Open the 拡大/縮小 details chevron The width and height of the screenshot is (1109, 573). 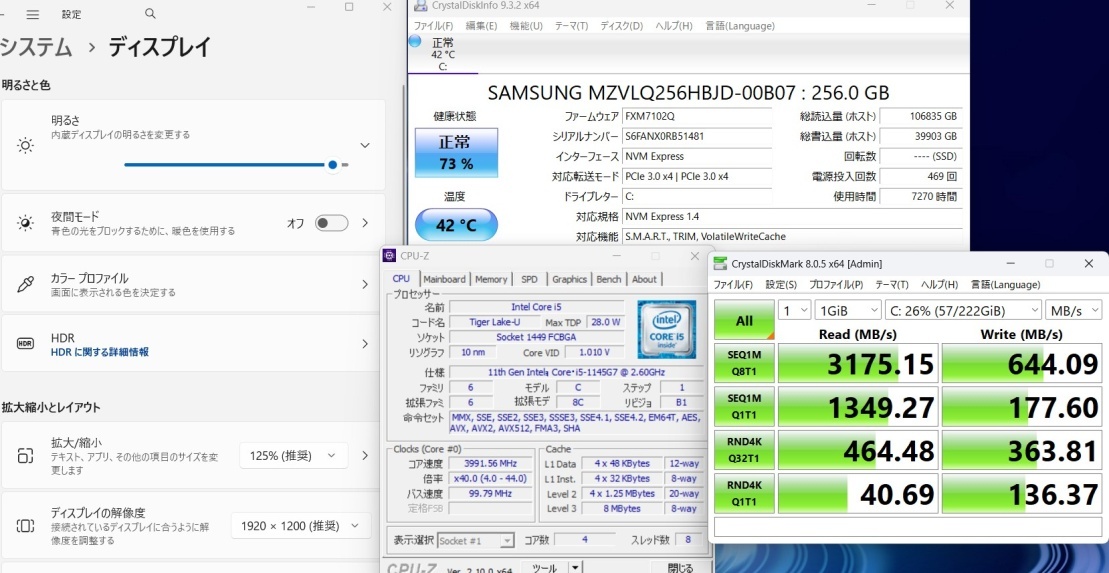coord(365,456)
